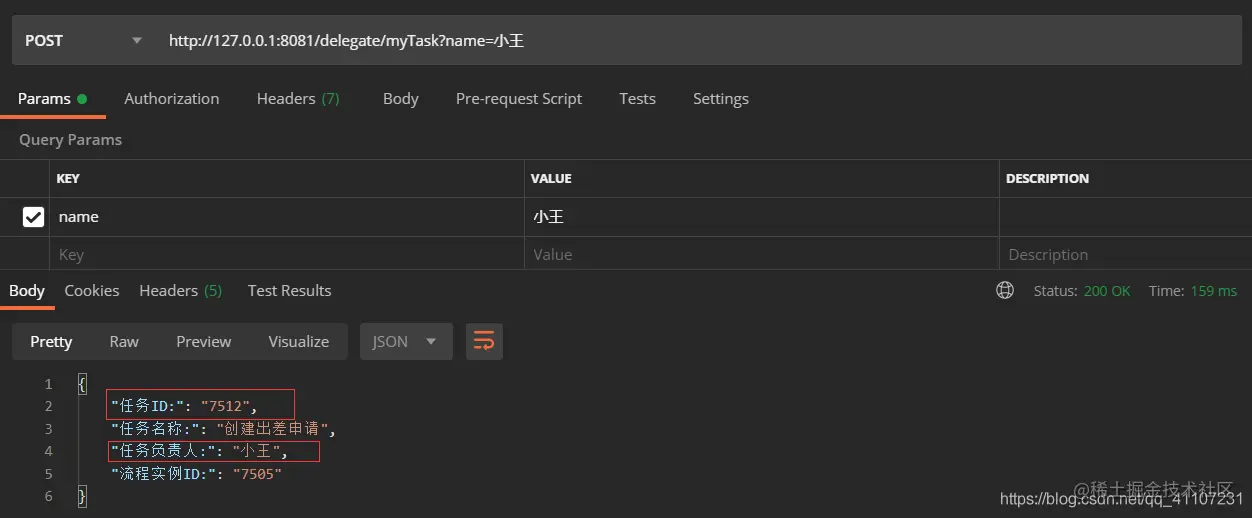
Task: Uncheck the name query param checkbox
Action: (x=33, y=216)
